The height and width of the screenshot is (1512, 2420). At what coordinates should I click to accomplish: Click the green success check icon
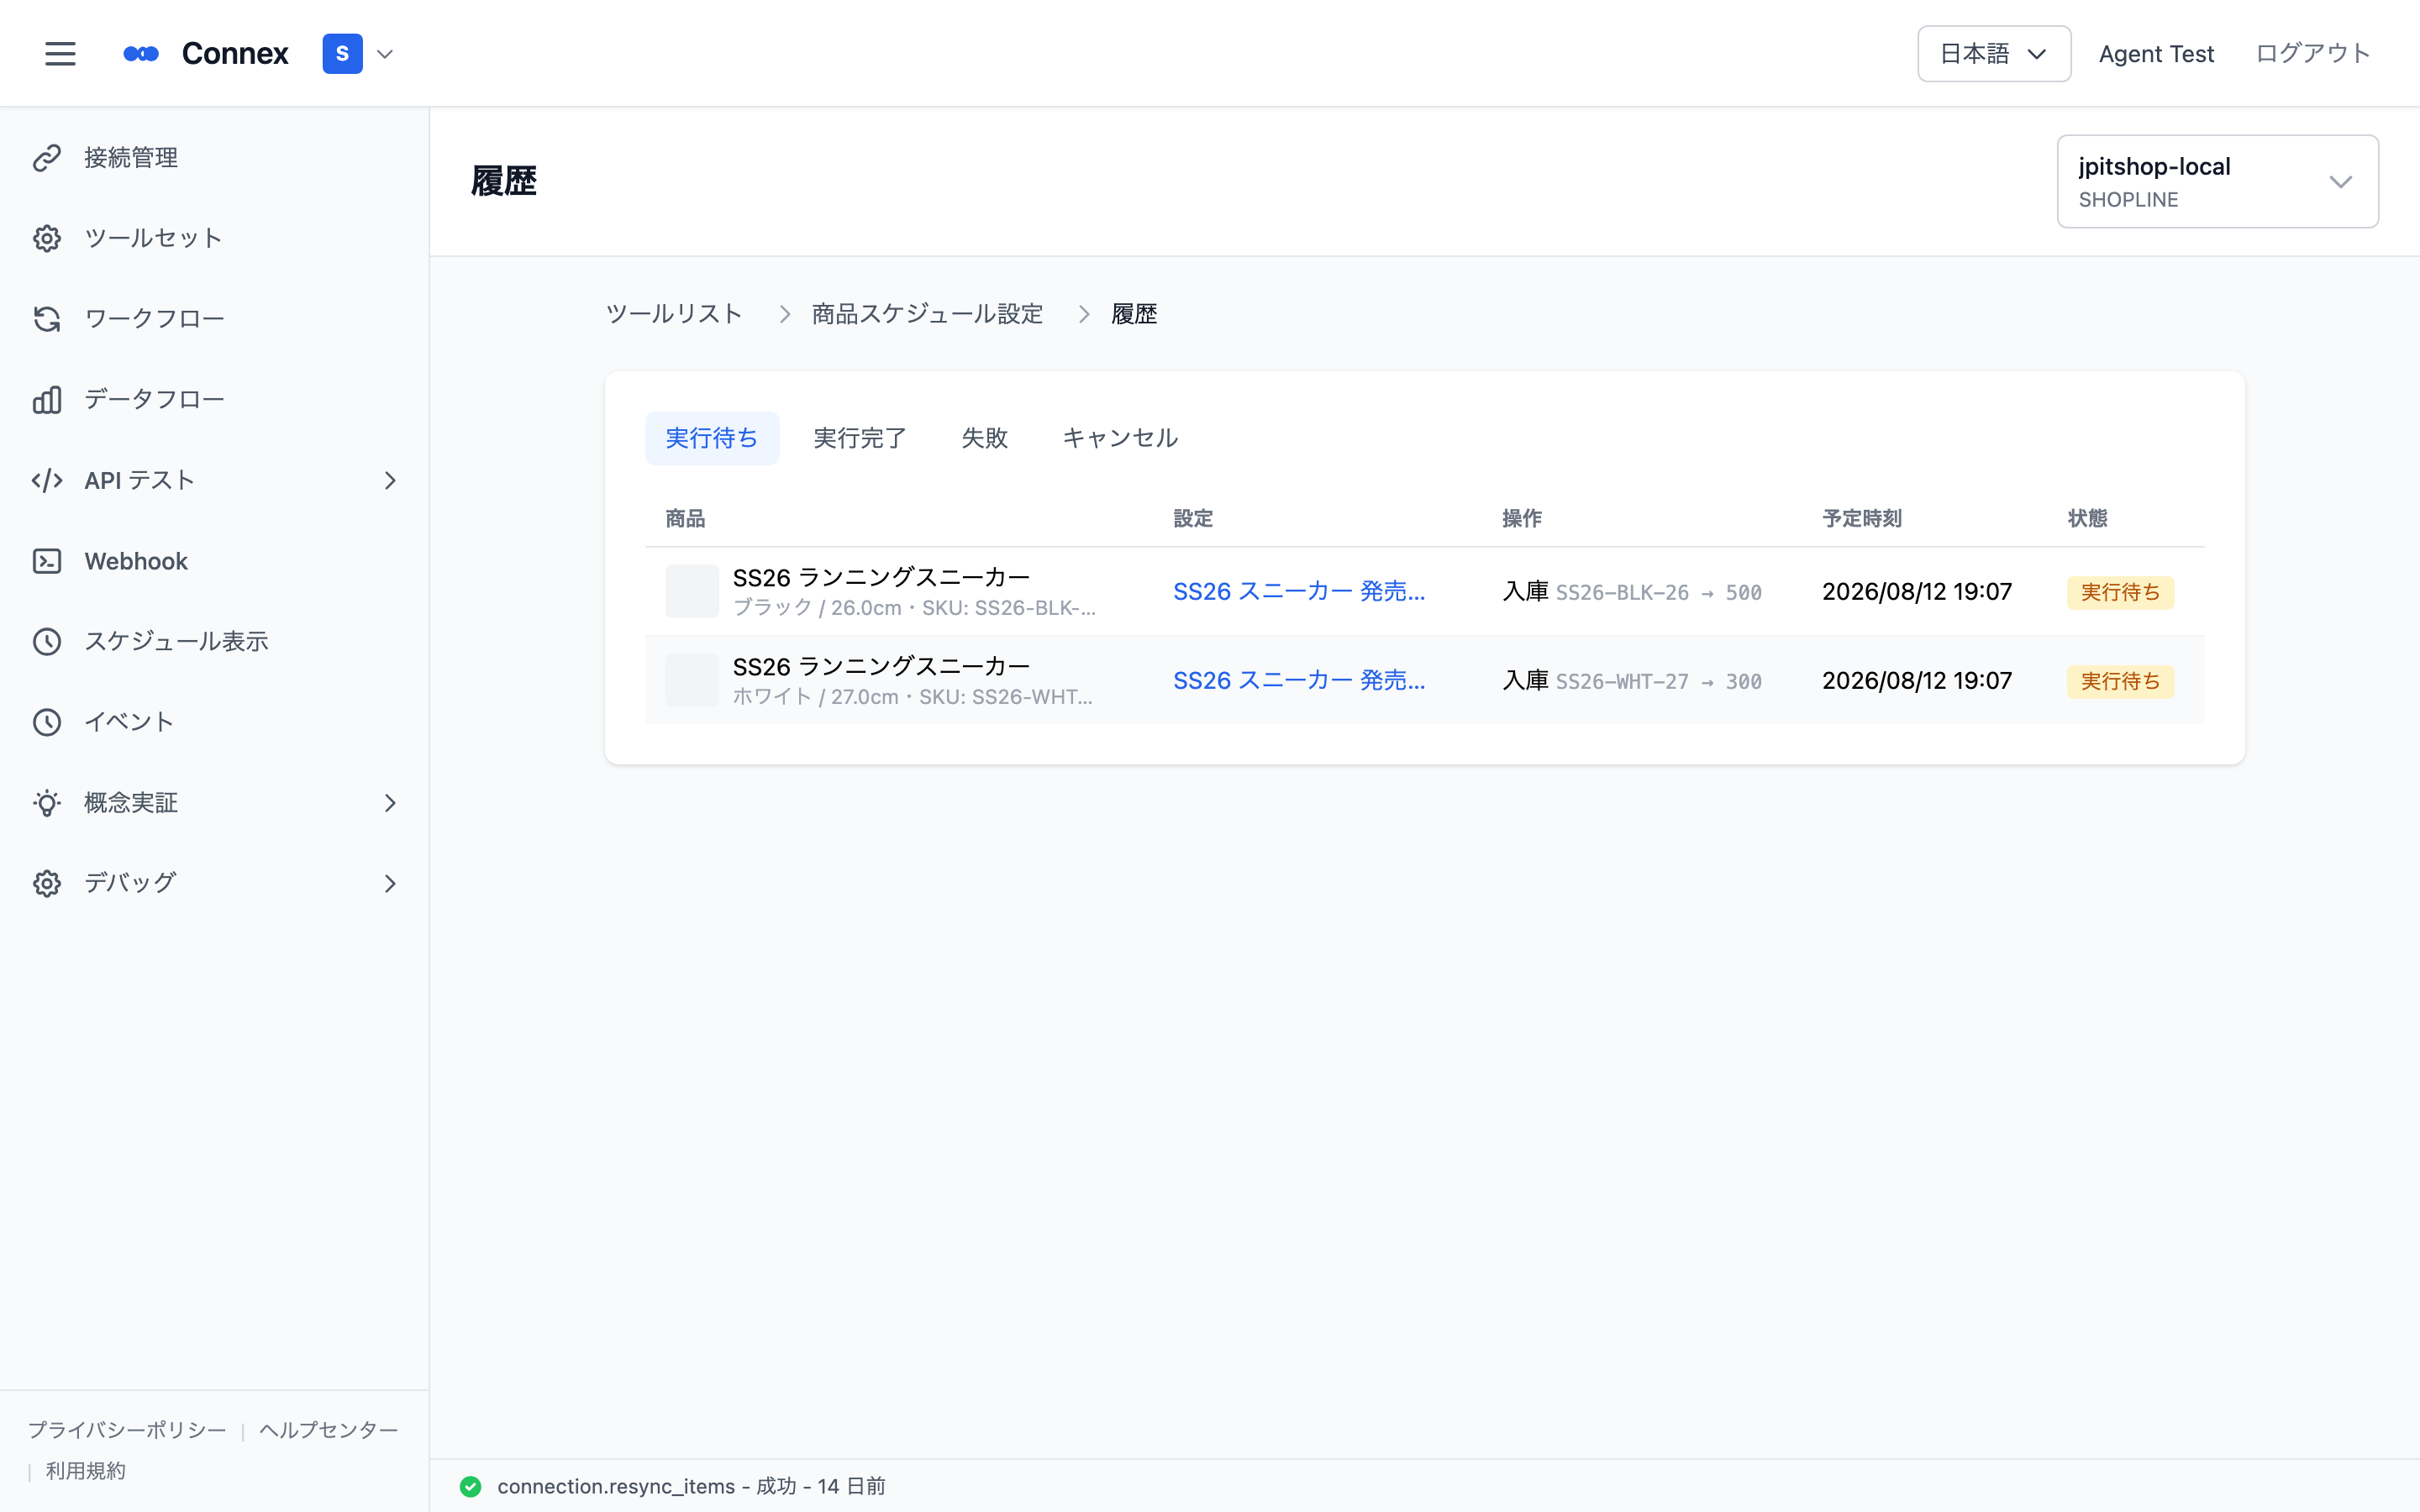point(471,1487)
